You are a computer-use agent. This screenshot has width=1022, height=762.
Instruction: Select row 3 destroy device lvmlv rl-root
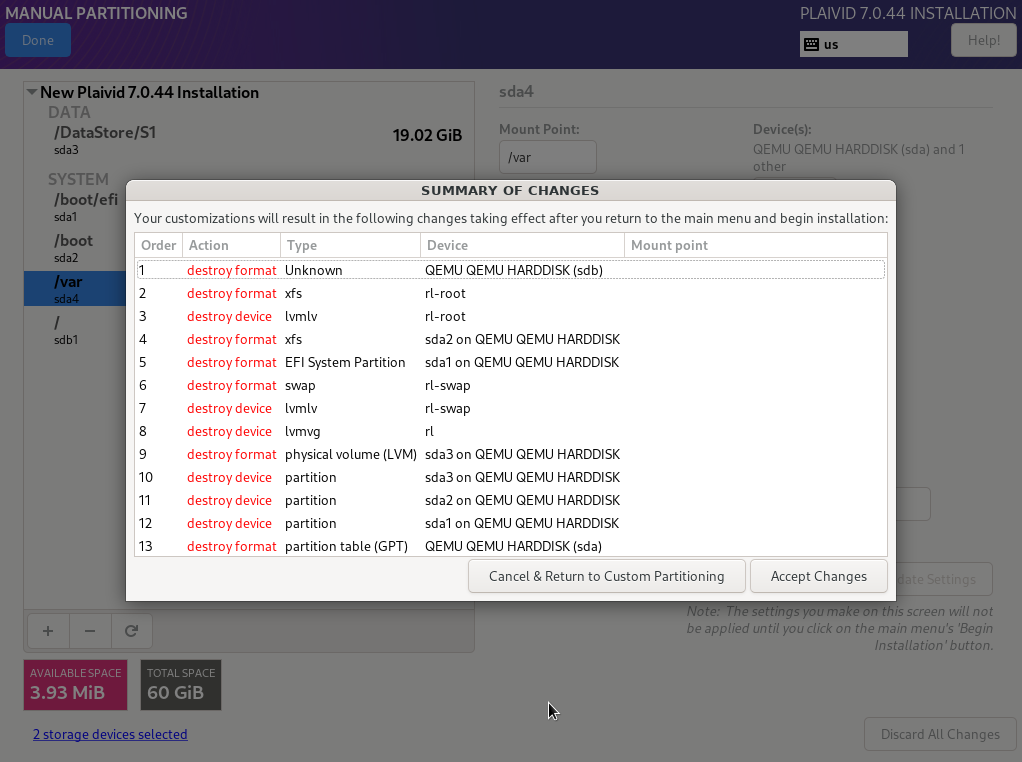(511, 316)
